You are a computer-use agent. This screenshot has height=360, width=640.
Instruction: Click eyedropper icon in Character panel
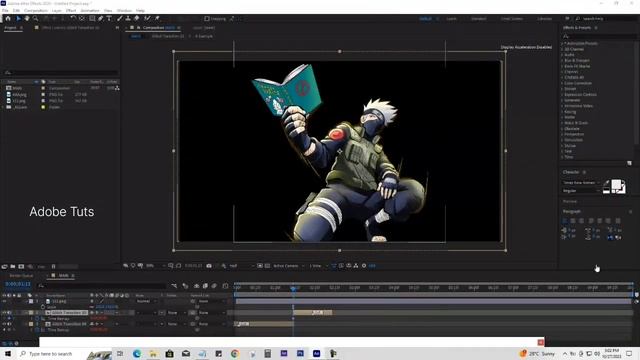(607, 183)
